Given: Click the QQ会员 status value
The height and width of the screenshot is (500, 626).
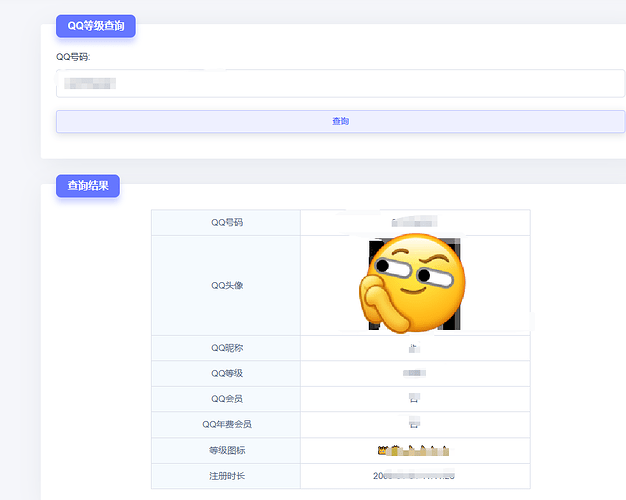Looking at the screenshot, I should [x=414, y=399].
